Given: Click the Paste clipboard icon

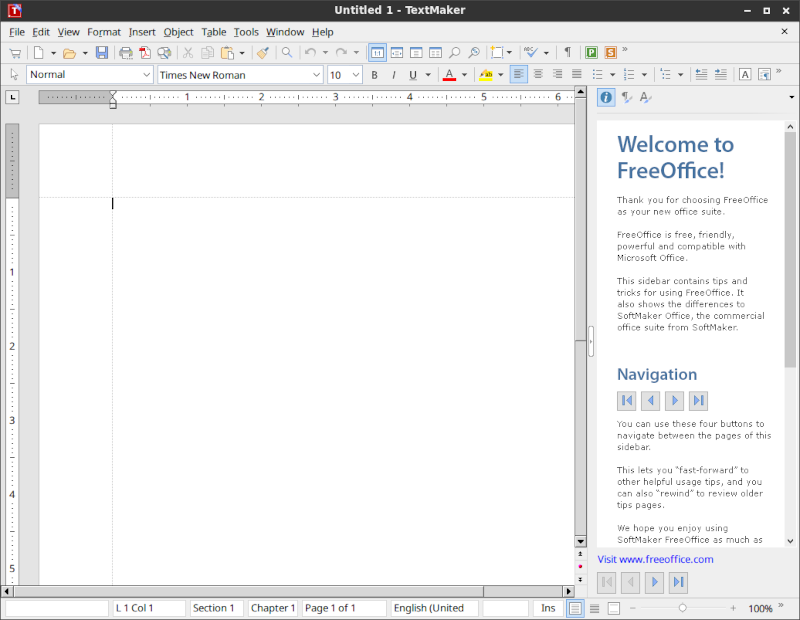Looking at the screenshot, I should coord(228,53).
